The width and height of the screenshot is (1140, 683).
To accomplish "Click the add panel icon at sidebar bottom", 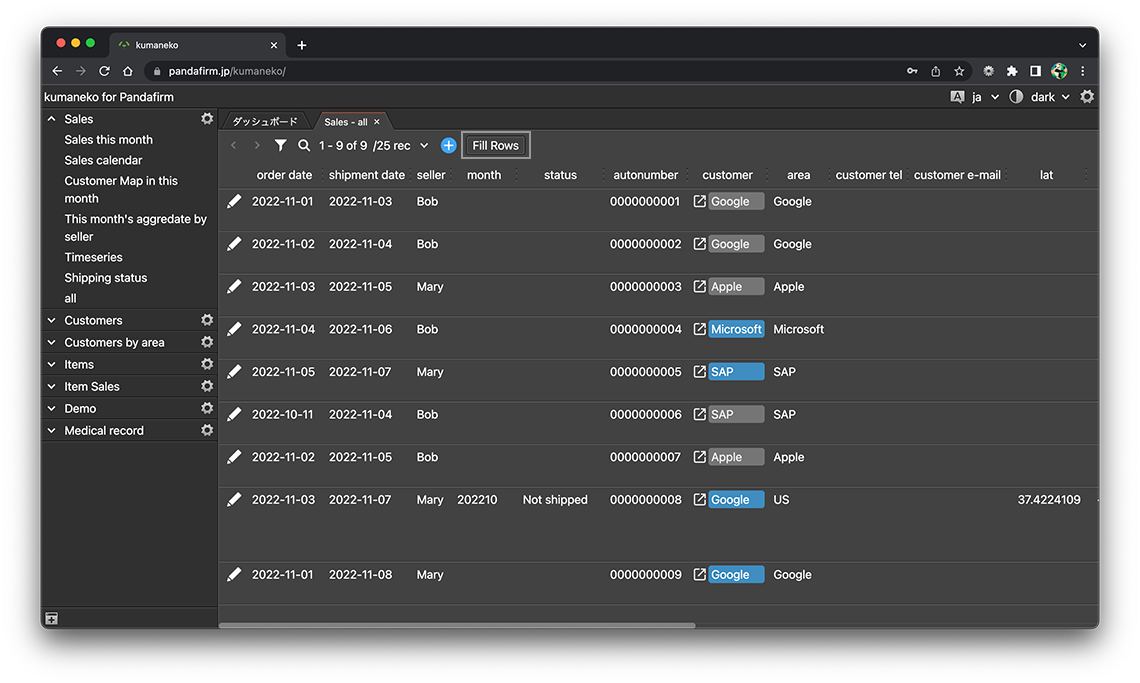I will coord(52,619).
